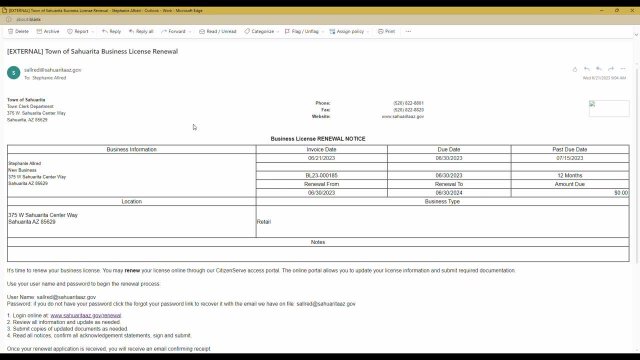Click the reply arrow beside the timestamp
This screenshot has width=640, height=360.
(587, 69)
